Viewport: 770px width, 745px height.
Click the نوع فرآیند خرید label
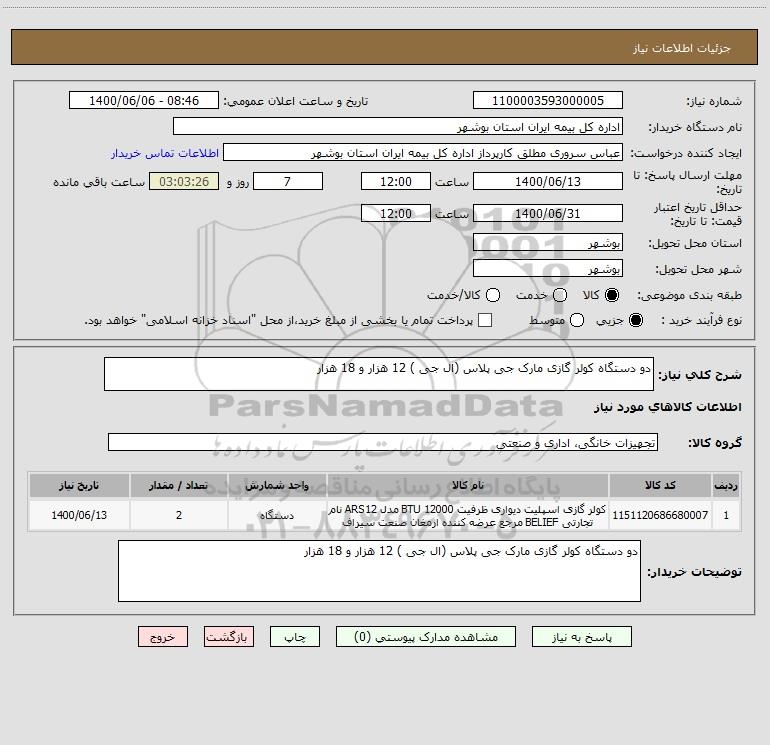(702, 320)
